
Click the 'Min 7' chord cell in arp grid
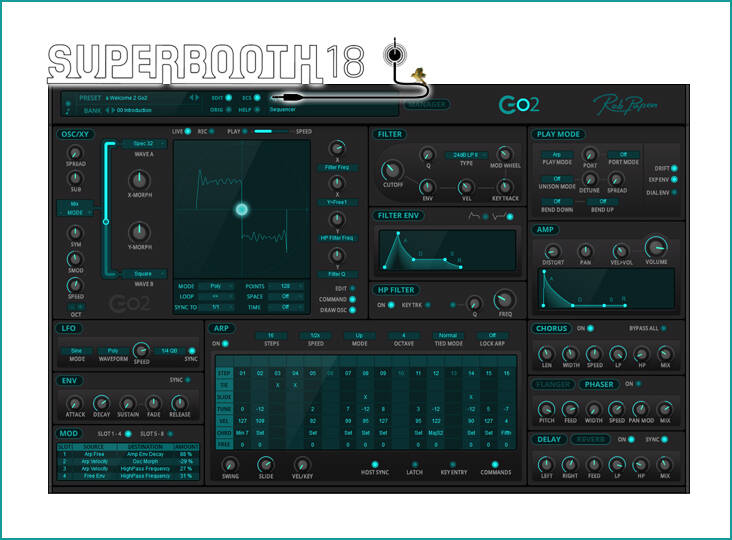[242, 433]
